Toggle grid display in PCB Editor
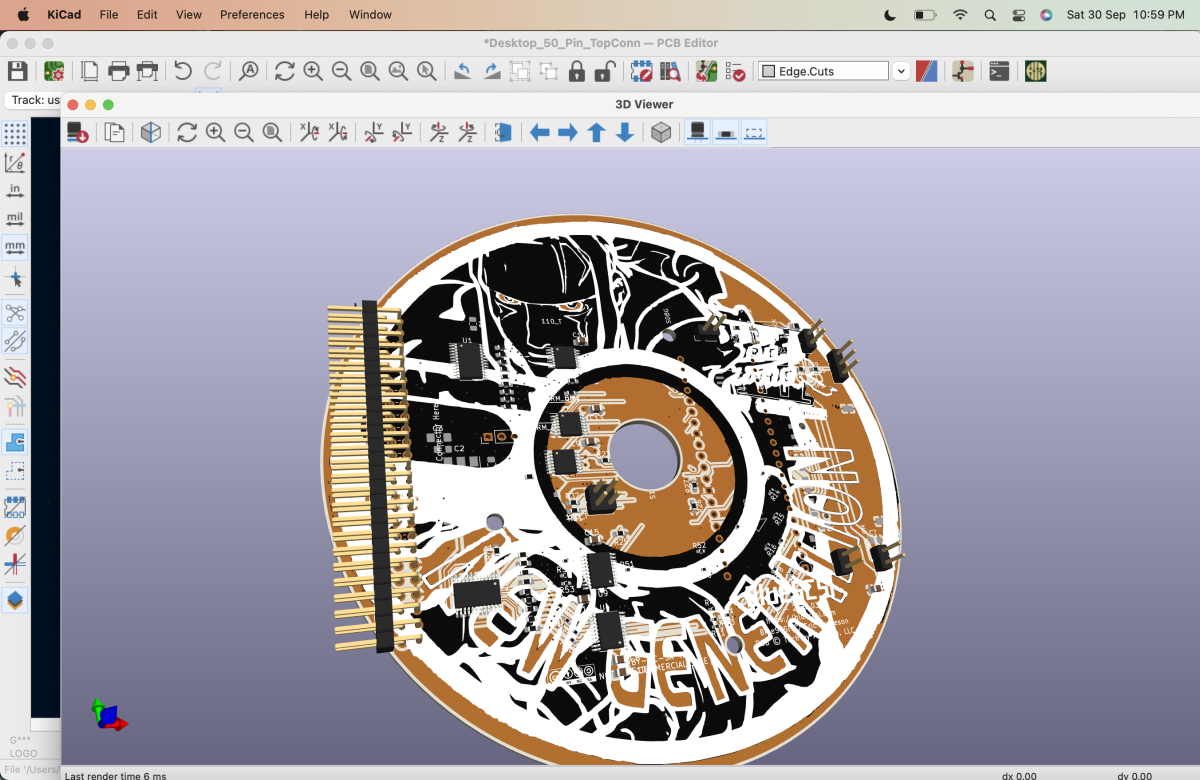The image size is (1200, 780). click(15, 133)
